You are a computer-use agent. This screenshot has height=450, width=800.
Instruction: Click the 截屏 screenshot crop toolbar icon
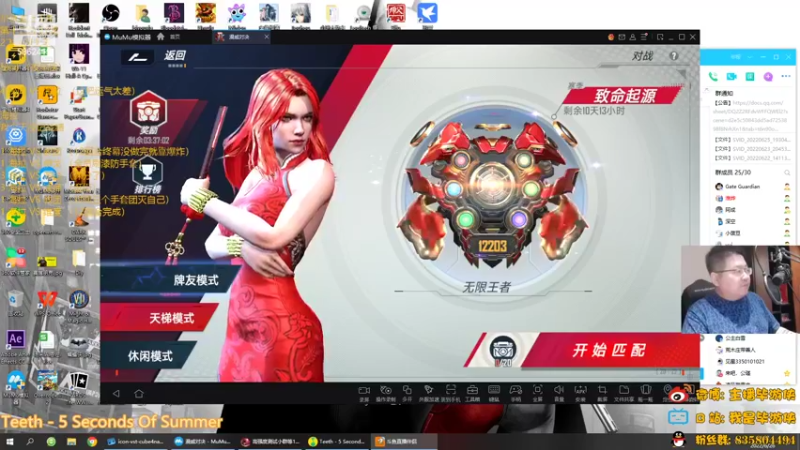pos(602,393)
